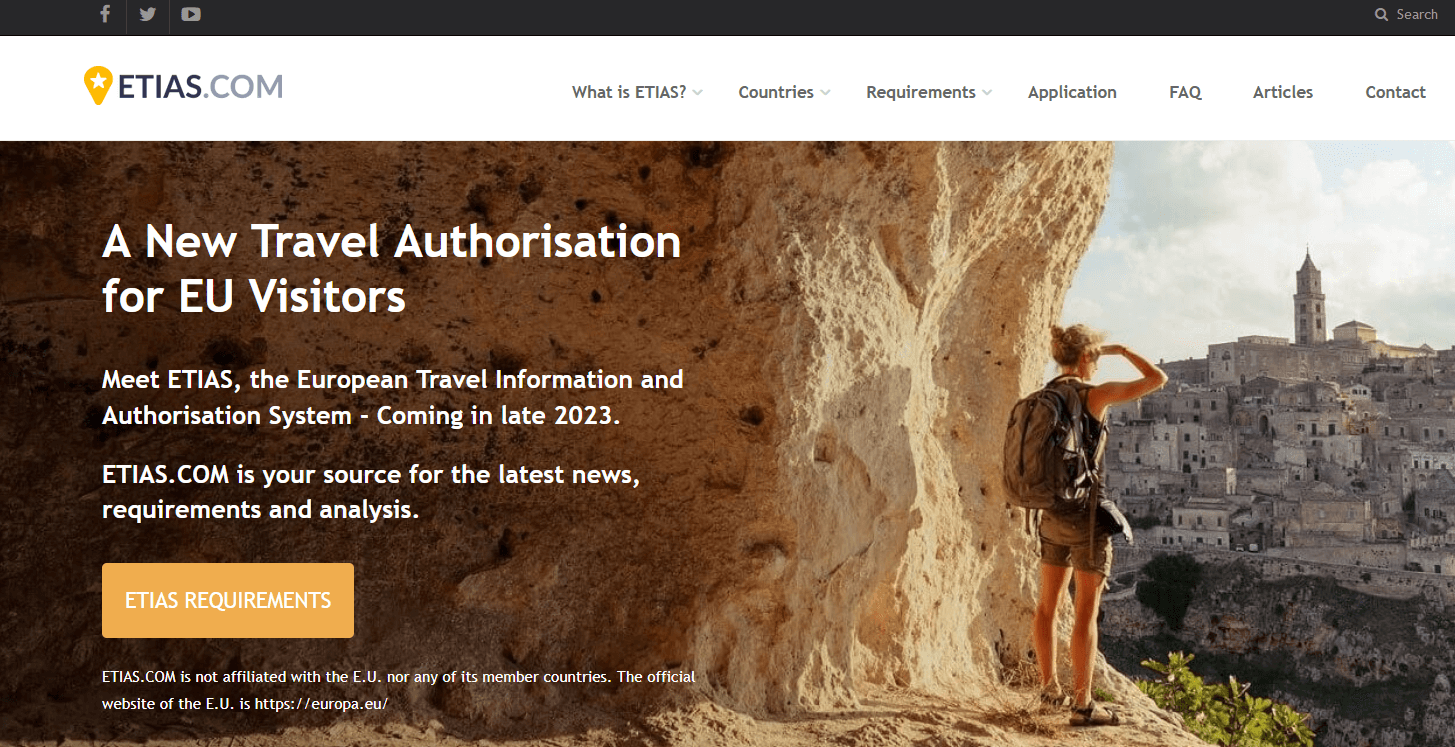The width and height of the screenshot is (1455, 747).
Task: Expand the Countries dropdown arrow
Action: point(825,92)
